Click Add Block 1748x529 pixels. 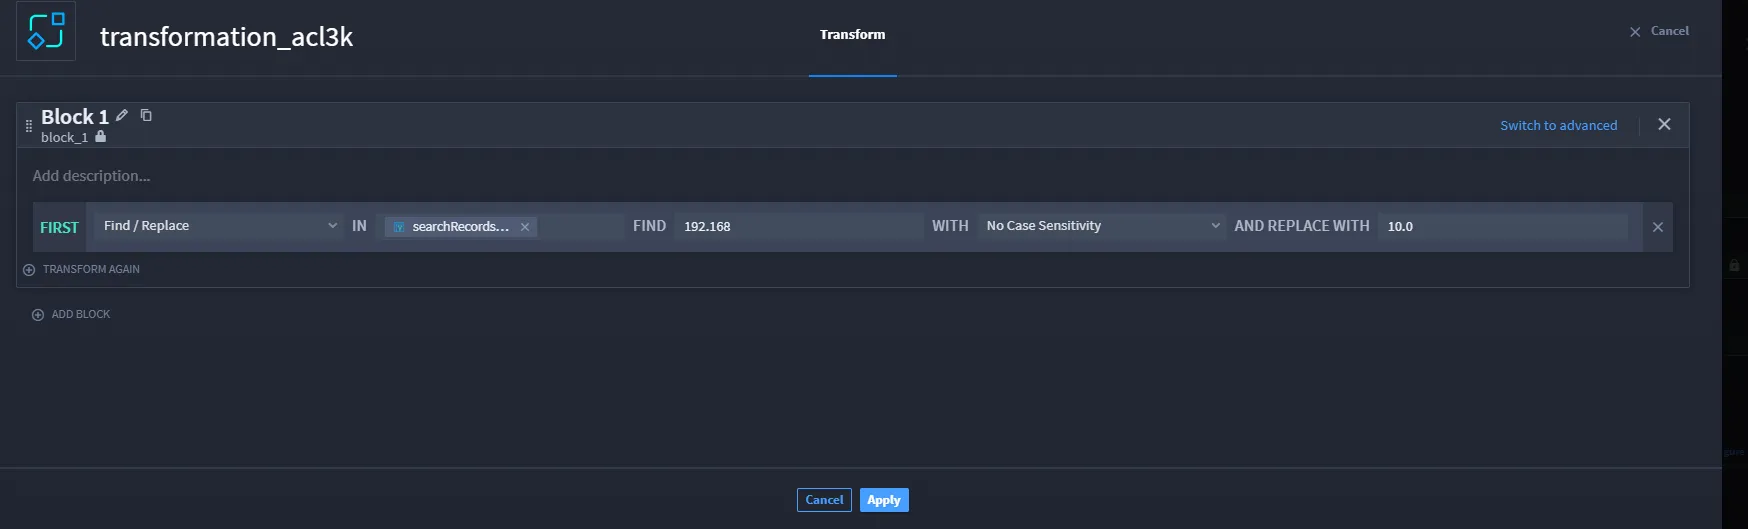[71, 314]
